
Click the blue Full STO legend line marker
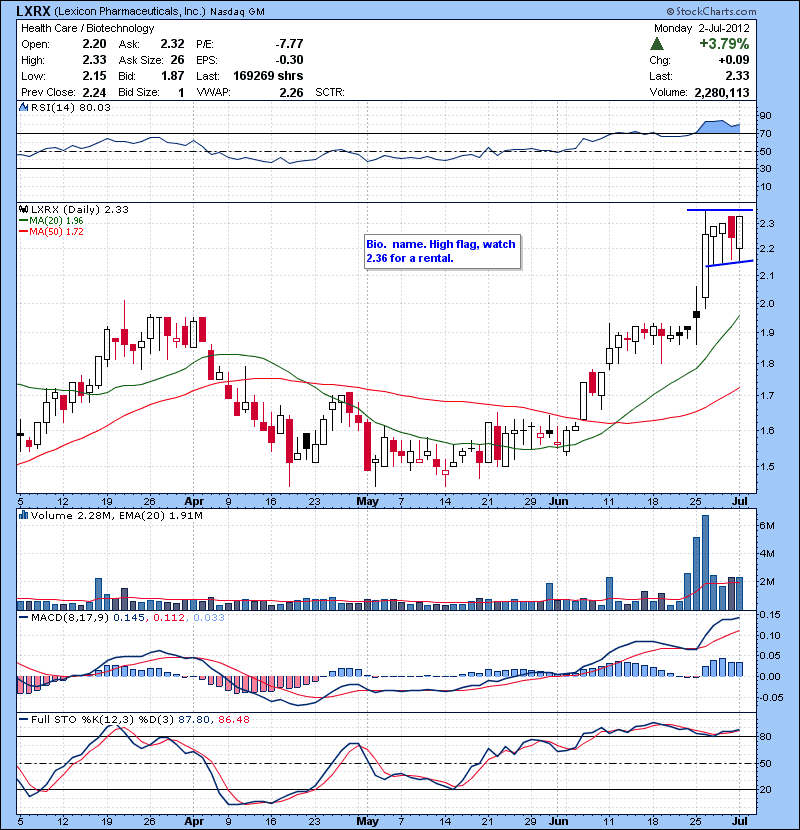coord(23,719)
